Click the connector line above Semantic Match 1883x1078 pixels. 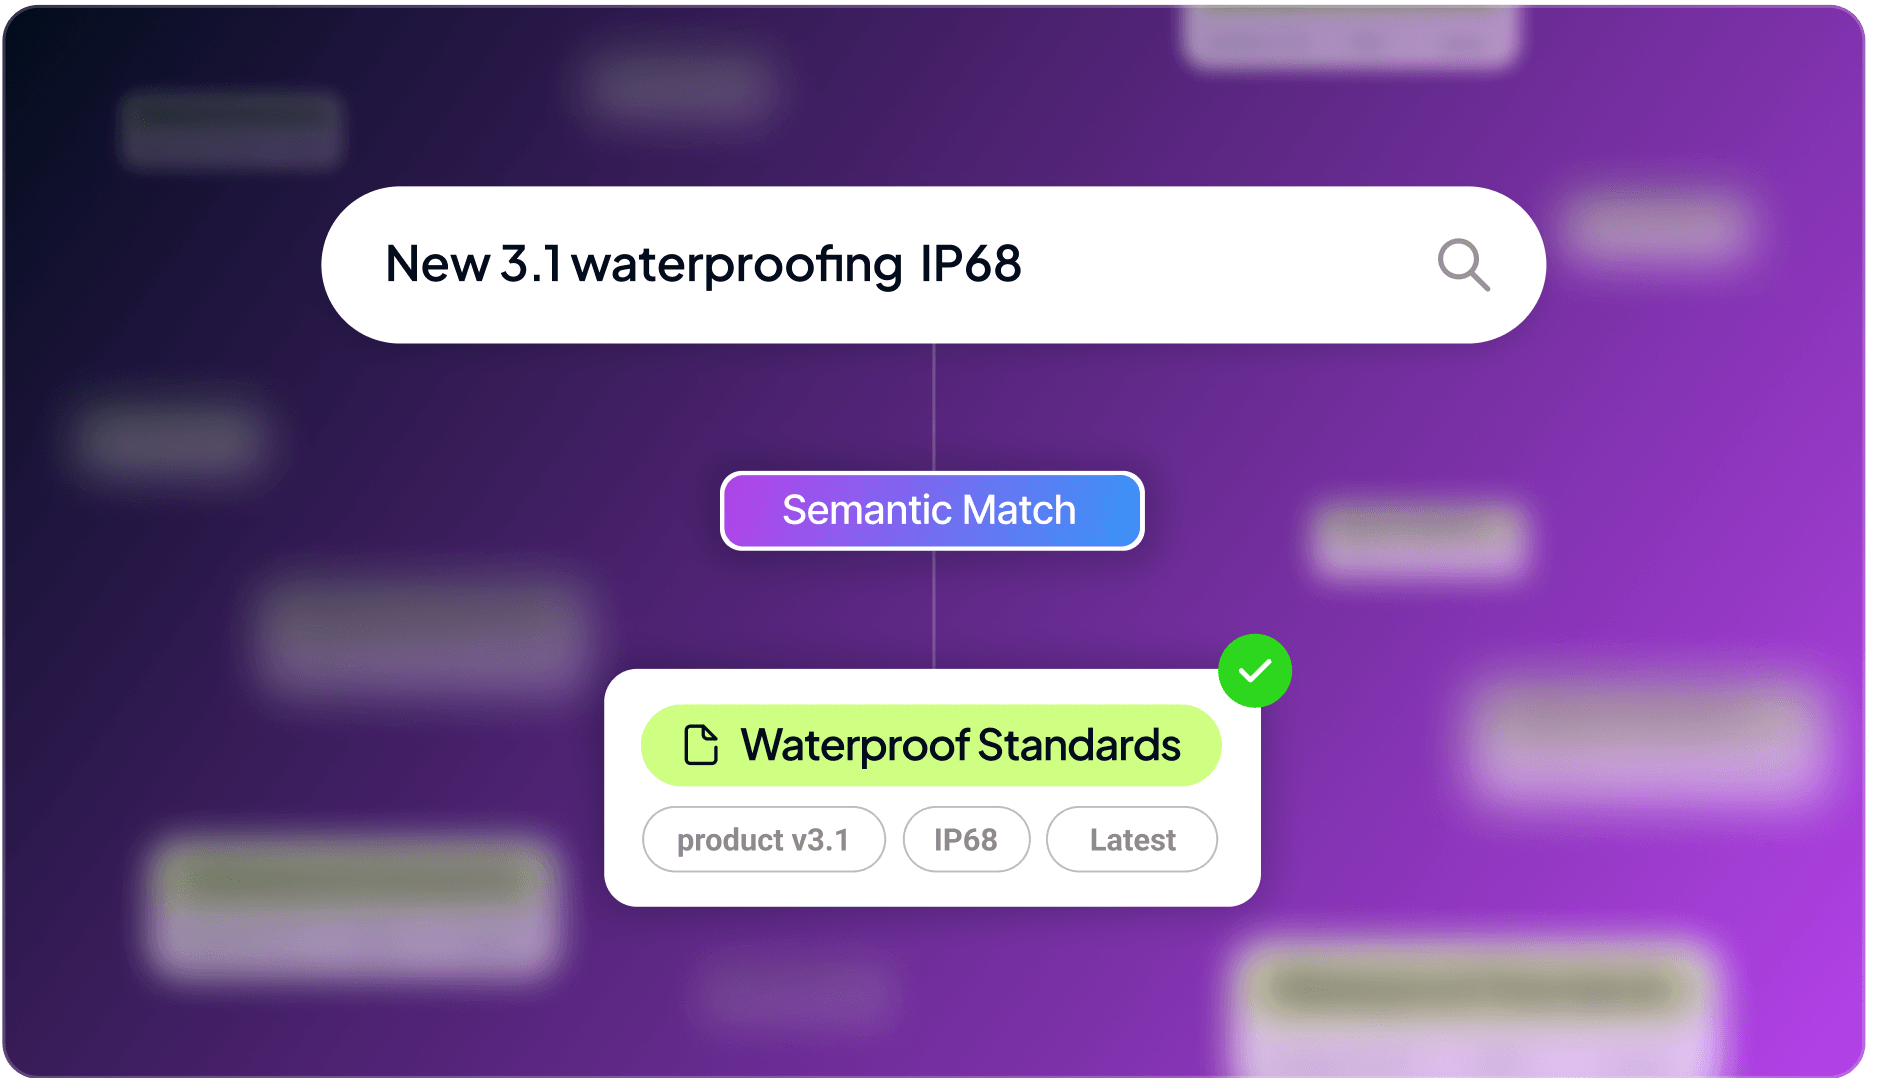tap(934, 406)
